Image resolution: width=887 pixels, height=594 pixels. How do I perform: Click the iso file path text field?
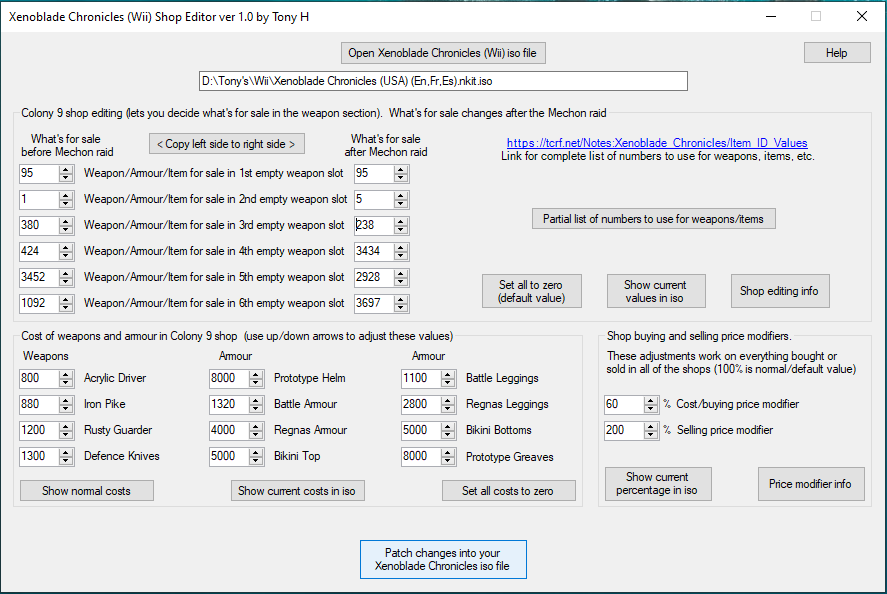pos(443,81)
